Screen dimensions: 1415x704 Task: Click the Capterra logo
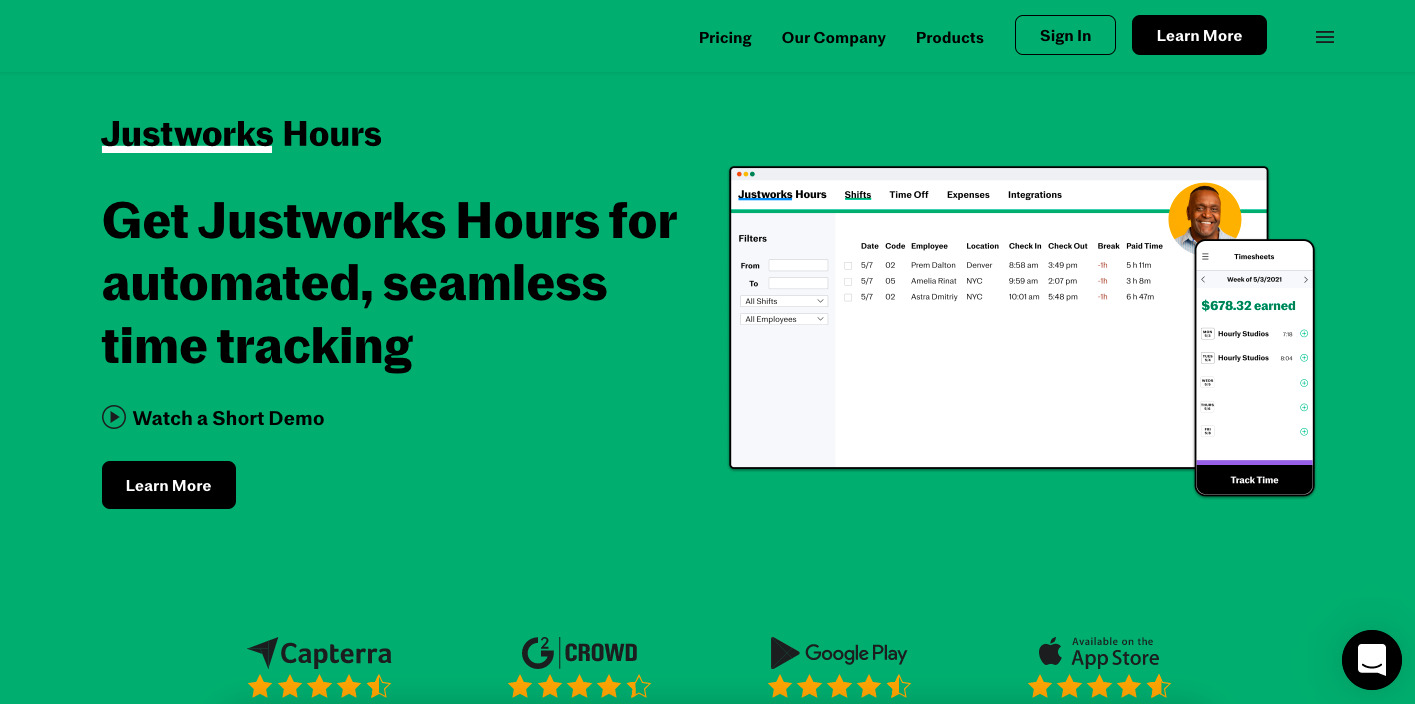pyautogui.click(x=319, y=654)
